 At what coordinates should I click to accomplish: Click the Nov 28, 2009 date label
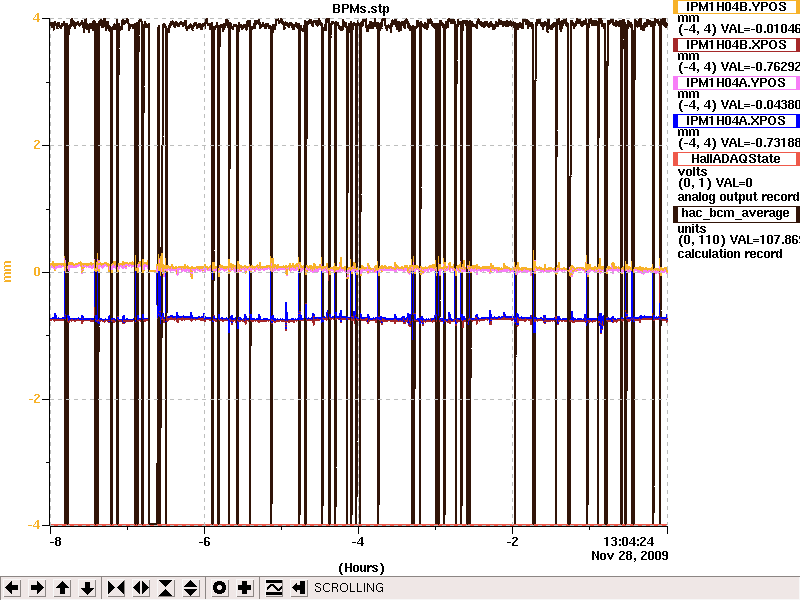(630, 556)
